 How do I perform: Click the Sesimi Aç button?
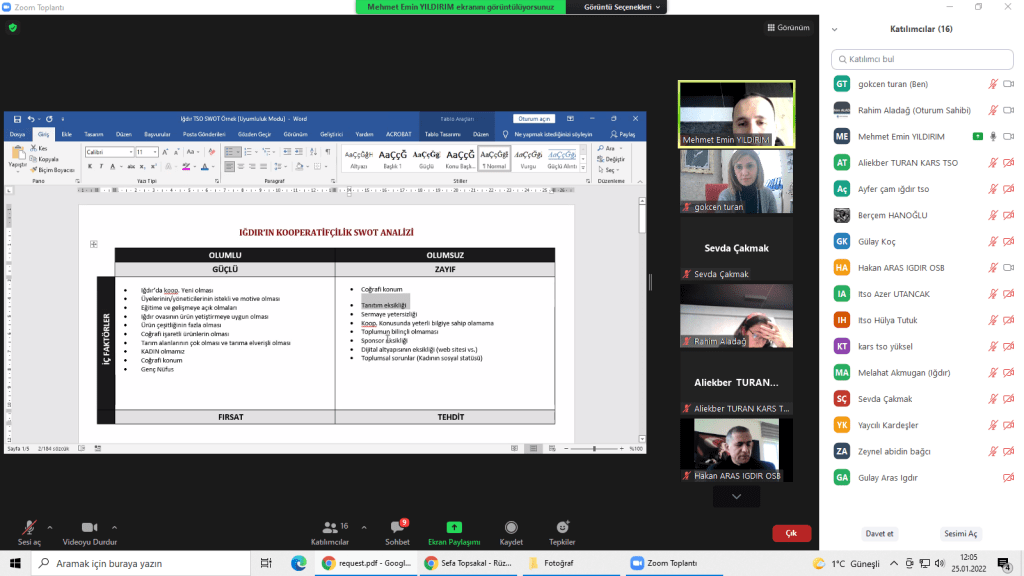click(960, 533)
